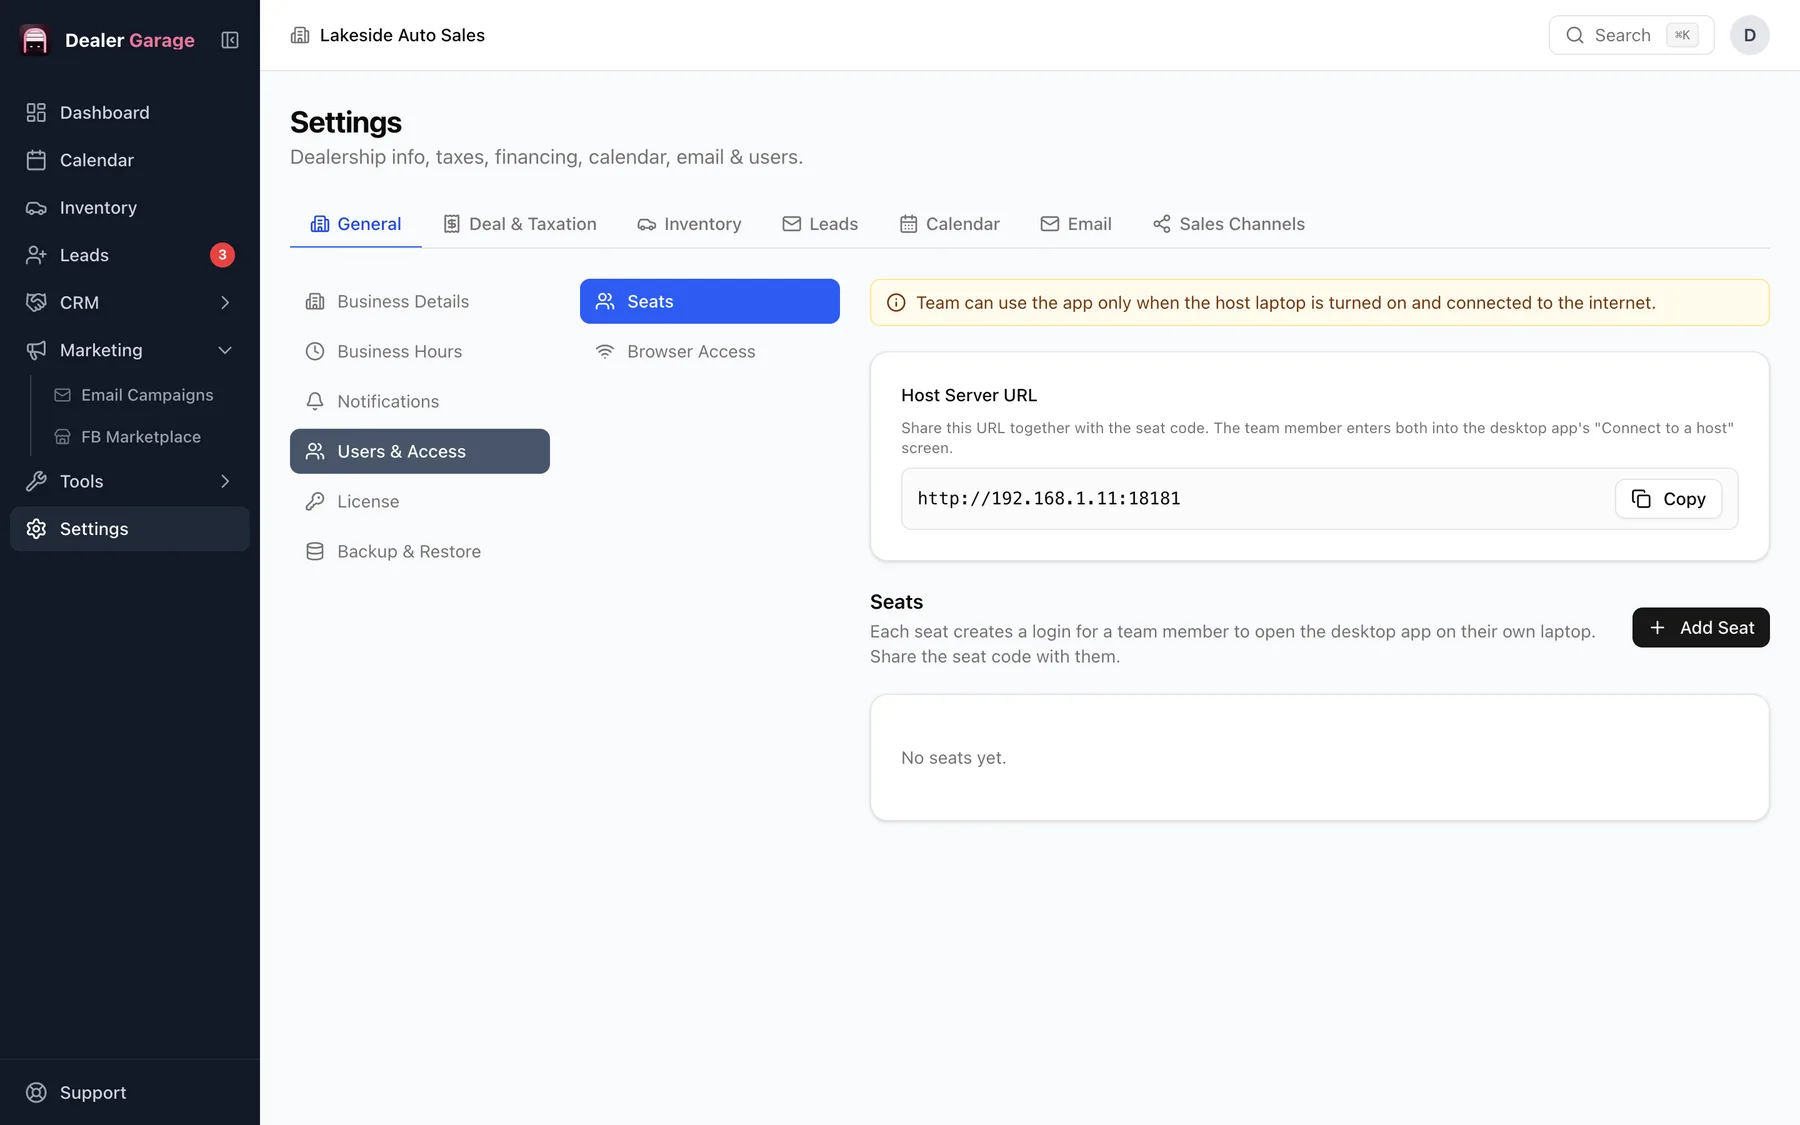Click the Search ⌘K shortcut badge
The width and height of the screenshot is (1800, 1125).
click(1682, 35)
